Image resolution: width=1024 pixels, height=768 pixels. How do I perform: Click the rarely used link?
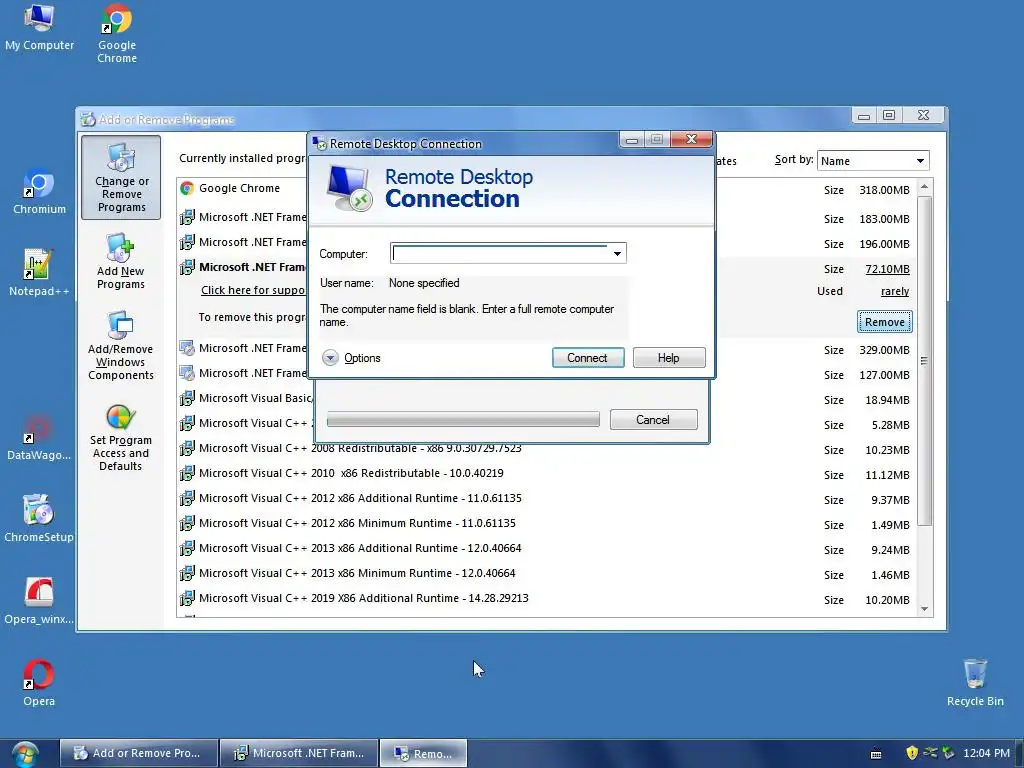tap(895, 291)
